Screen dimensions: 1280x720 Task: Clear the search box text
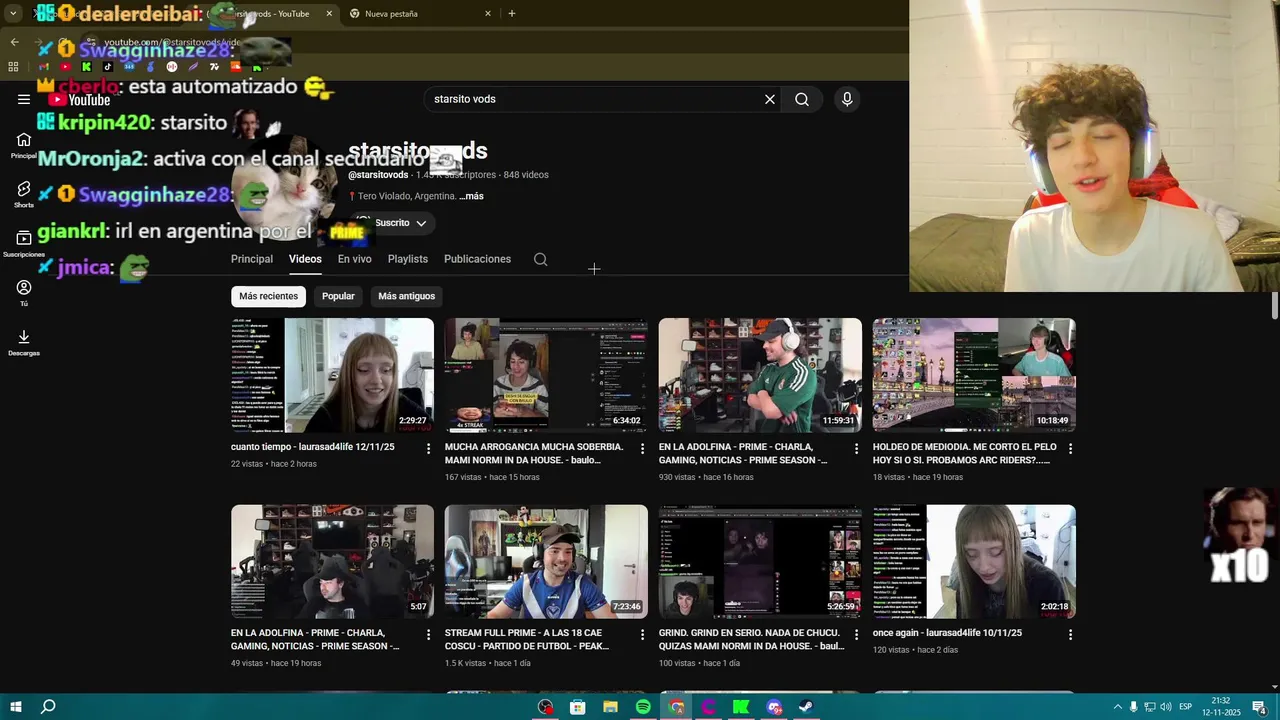coord(770,99)
